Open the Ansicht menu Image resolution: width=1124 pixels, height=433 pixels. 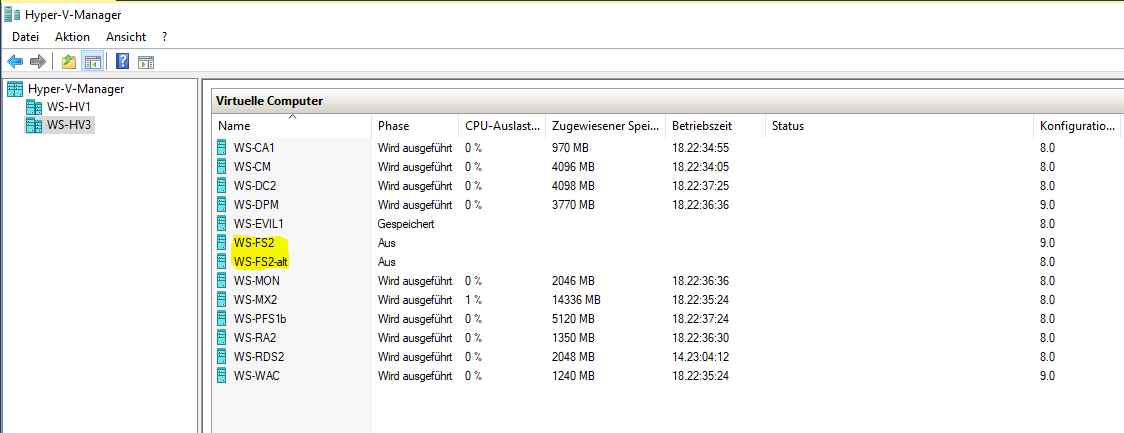[126, 37]
